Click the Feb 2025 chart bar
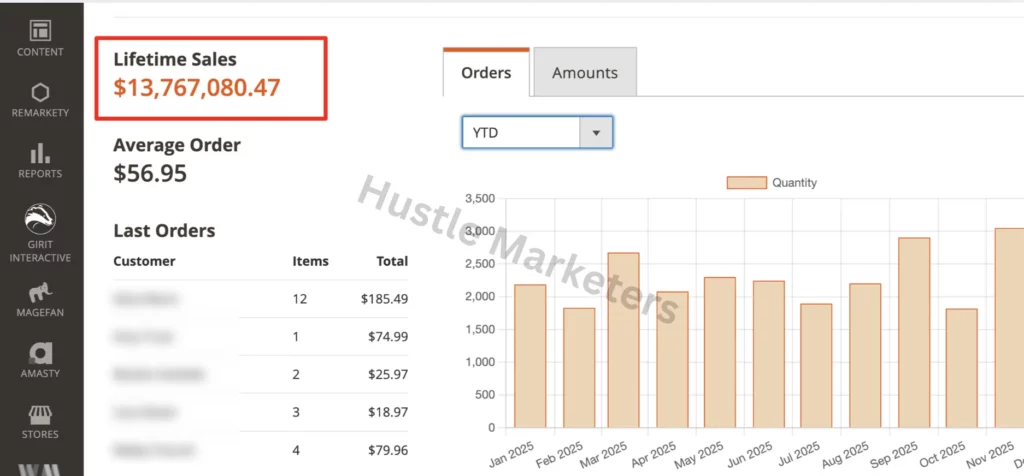This screenshot has width=1024, height=476. [579, 368]
